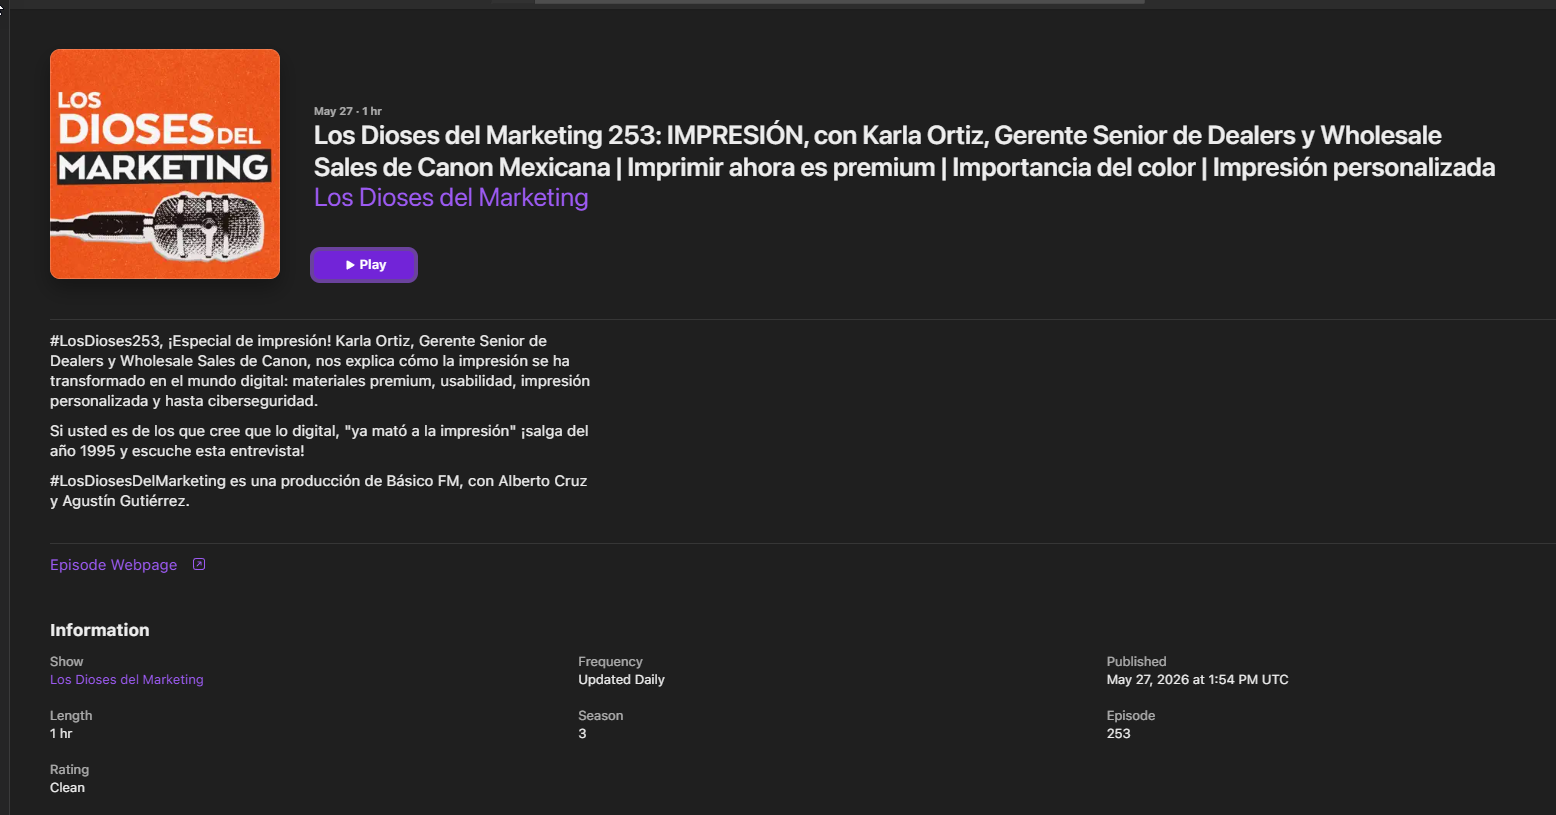Click the paragraph starting 'Si usted es de los'

(319, 441)
